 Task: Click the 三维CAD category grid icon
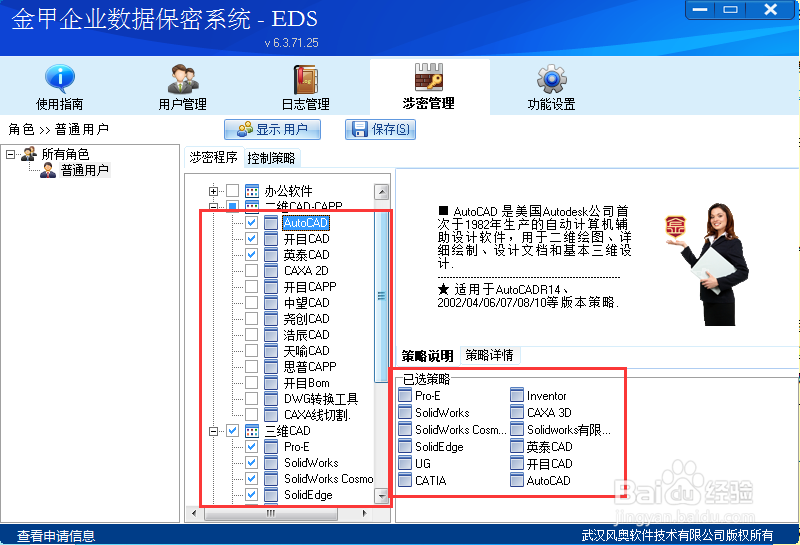pos(252,431)
